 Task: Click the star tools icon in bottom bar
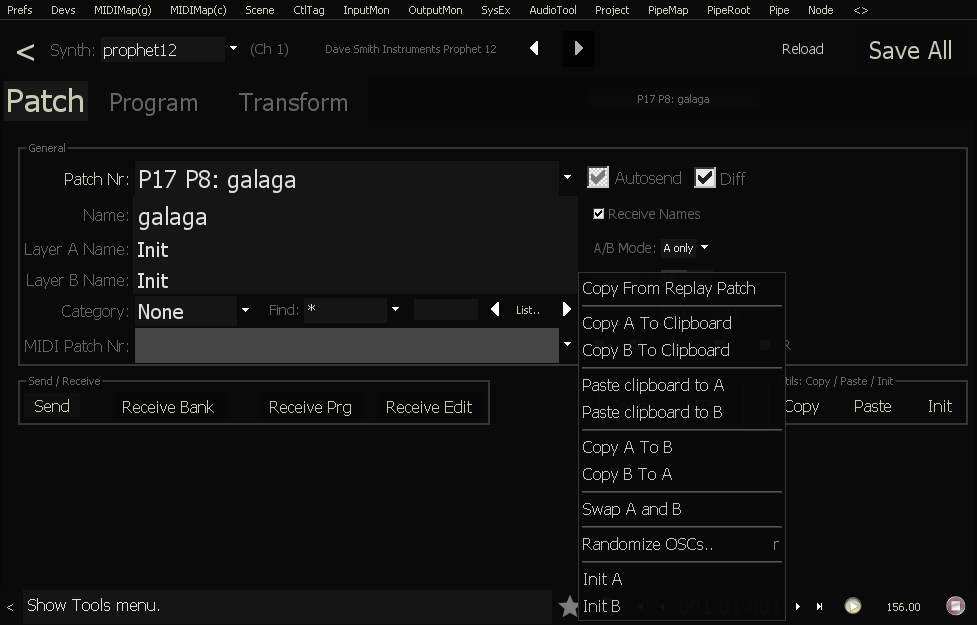[569, 606]
